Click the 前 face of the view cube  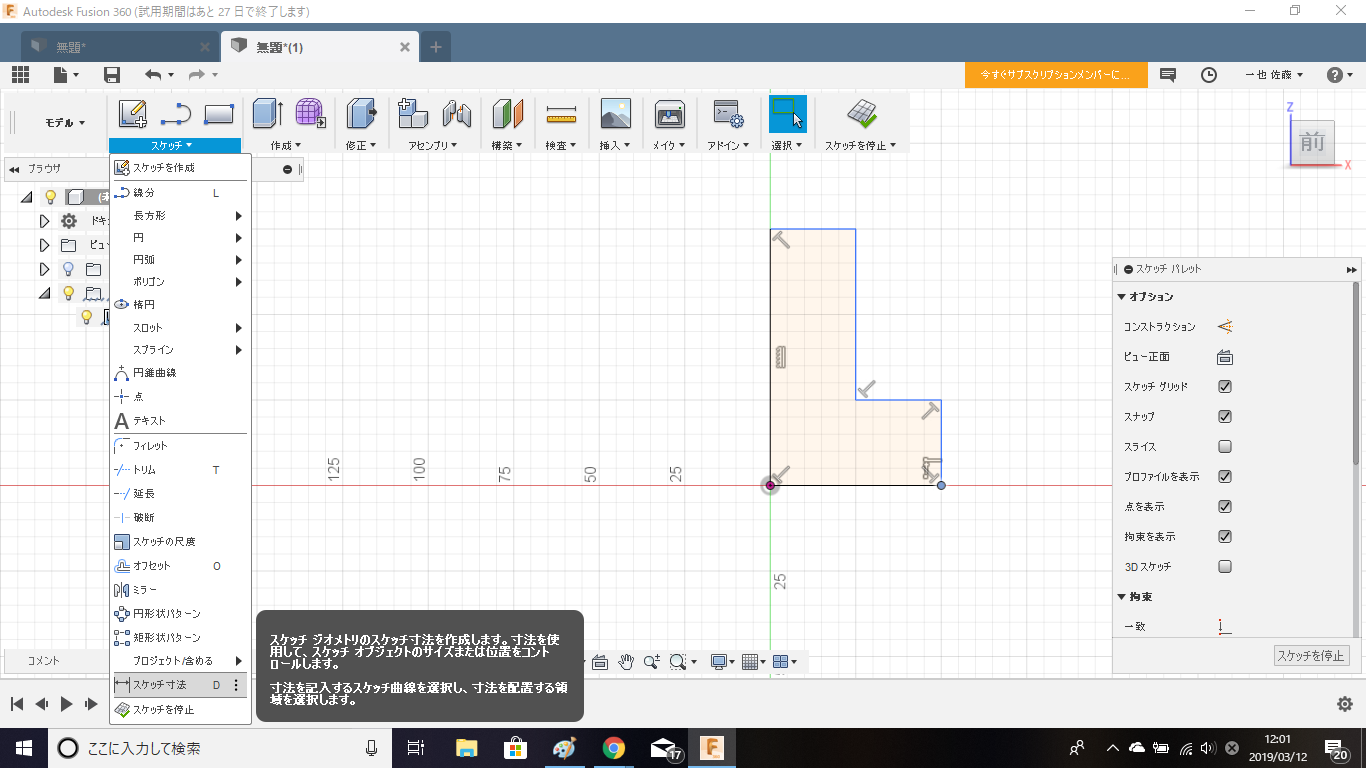[x=1312, y=143]
